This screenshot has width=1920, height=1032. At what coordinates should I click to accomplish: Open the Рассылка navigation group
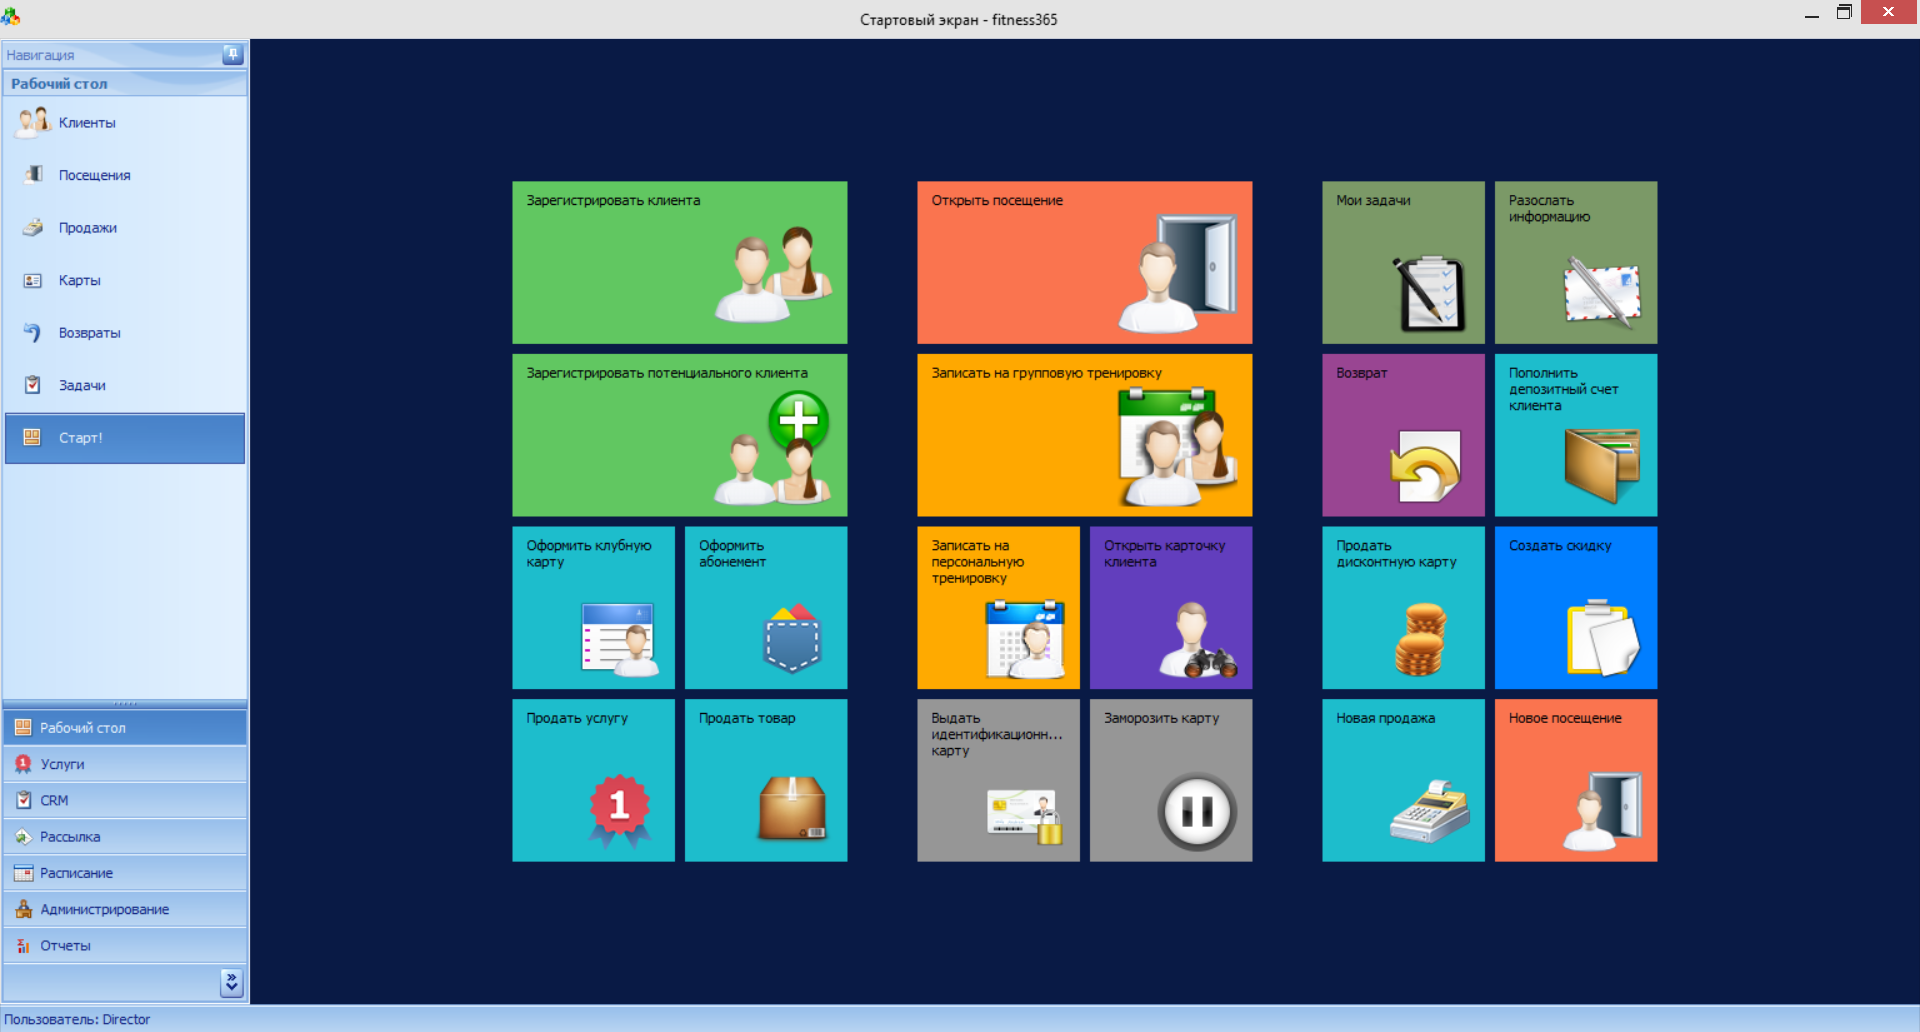125,837
